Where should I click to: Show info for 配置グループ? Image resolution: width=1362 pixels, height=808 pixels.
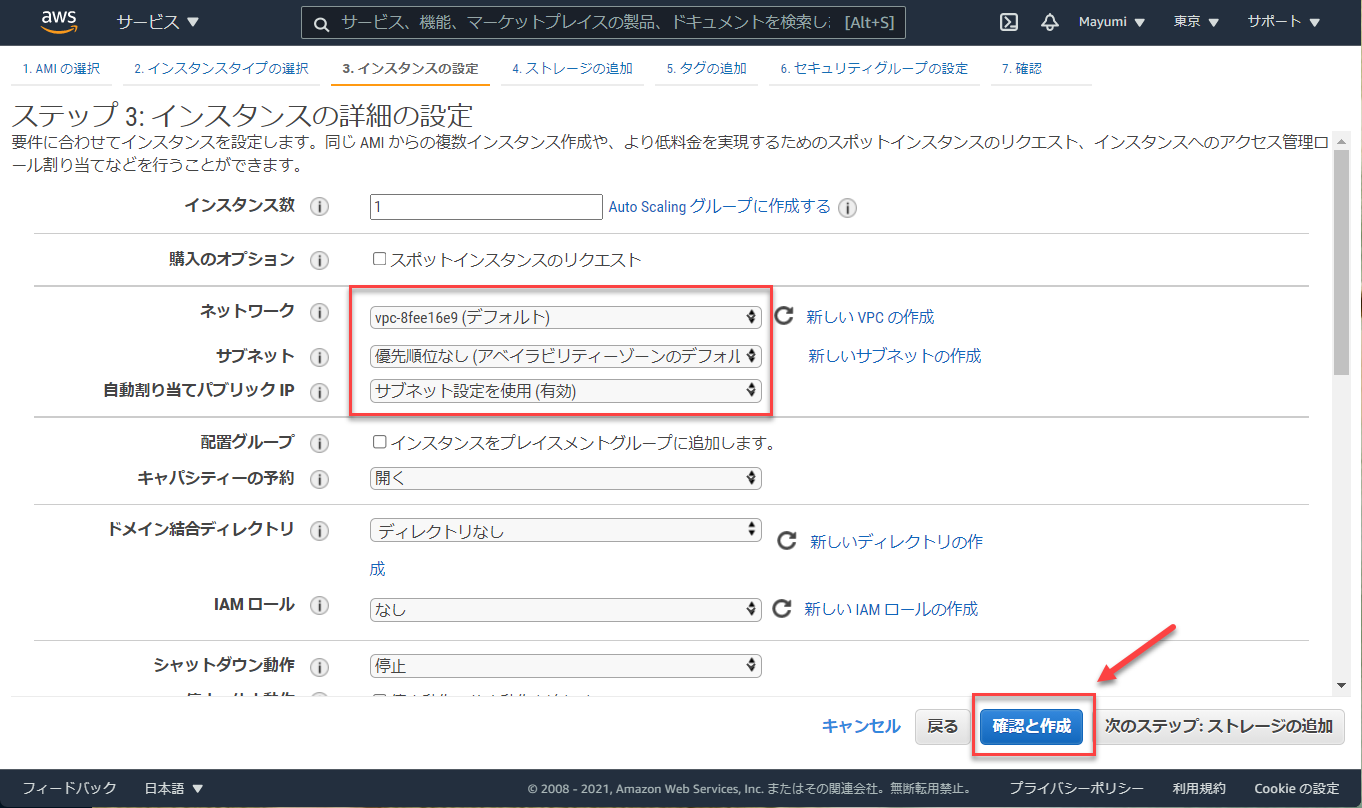319,443
